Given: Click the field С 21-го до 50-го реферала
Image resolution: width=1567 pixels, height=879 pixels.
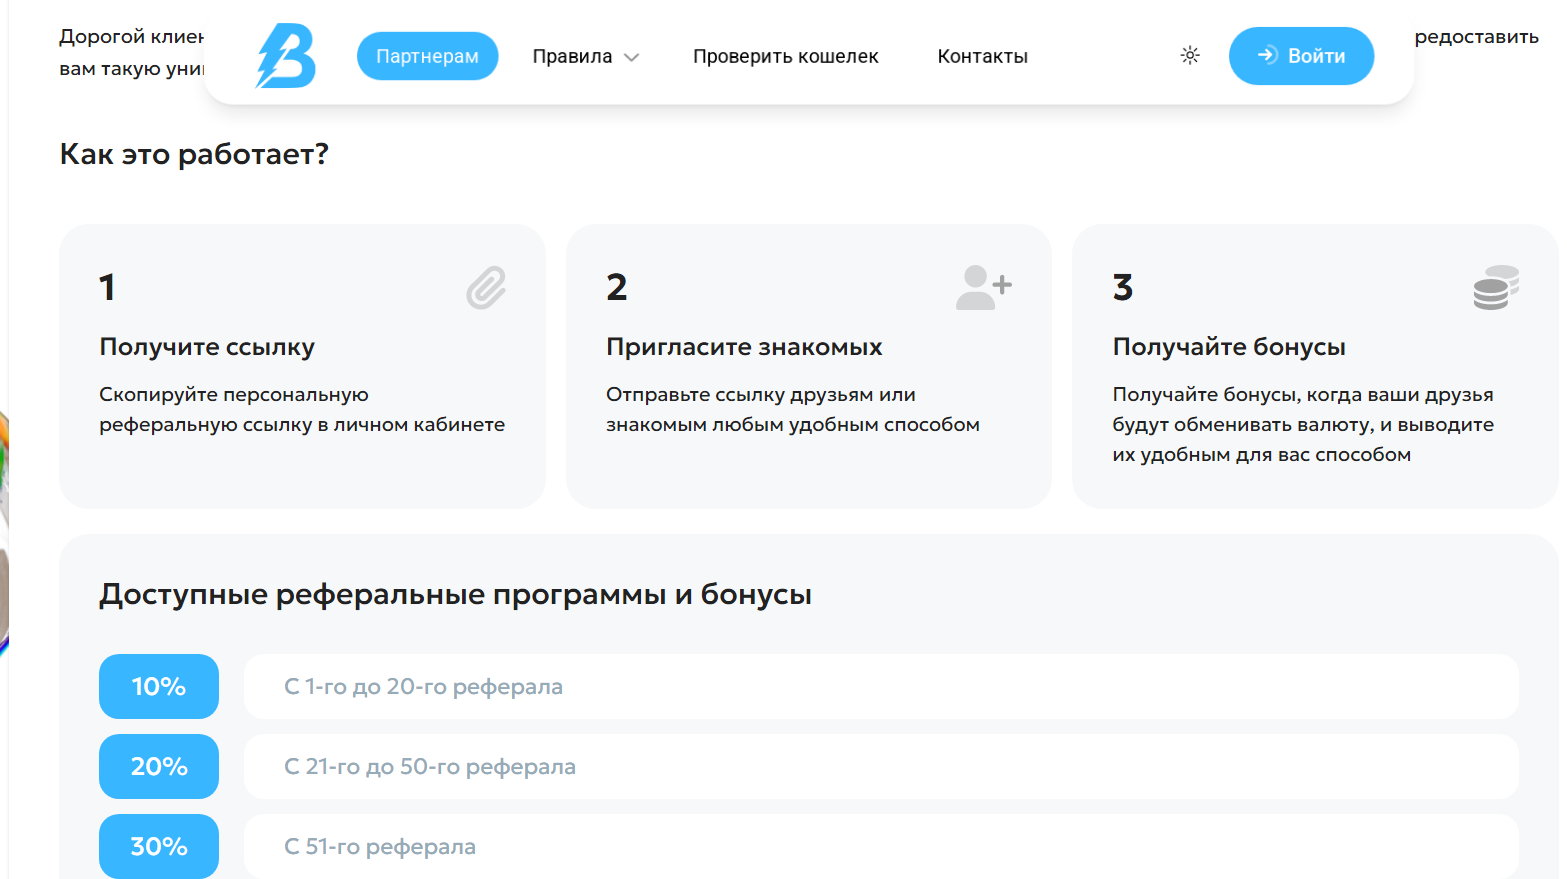Looking at the screenshot, I should pos(880,766).
